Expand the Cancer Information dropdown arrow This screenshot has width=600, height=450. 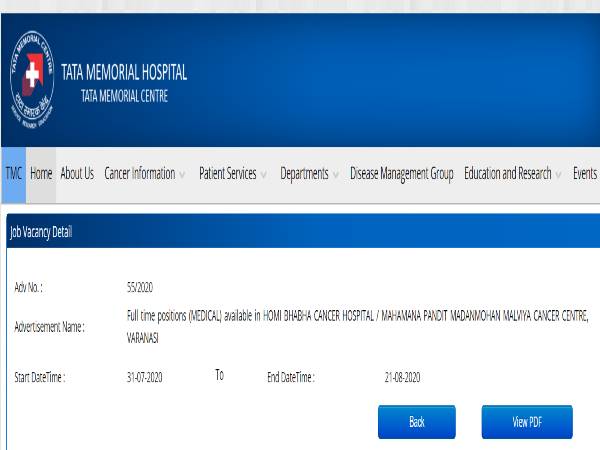point(182,175)
